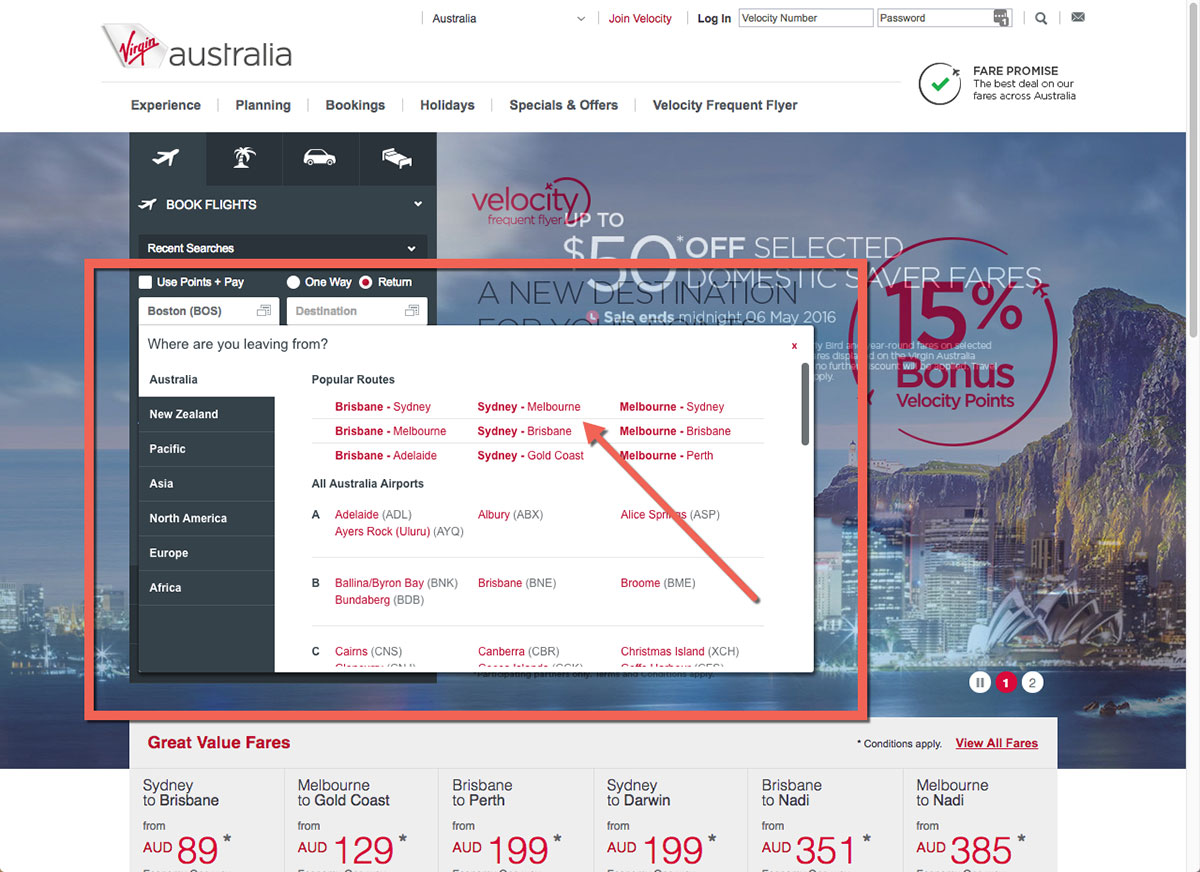The image size is (1200, 872).
Task: Close the airport picker with red x
Action: [x=794, y=346]
